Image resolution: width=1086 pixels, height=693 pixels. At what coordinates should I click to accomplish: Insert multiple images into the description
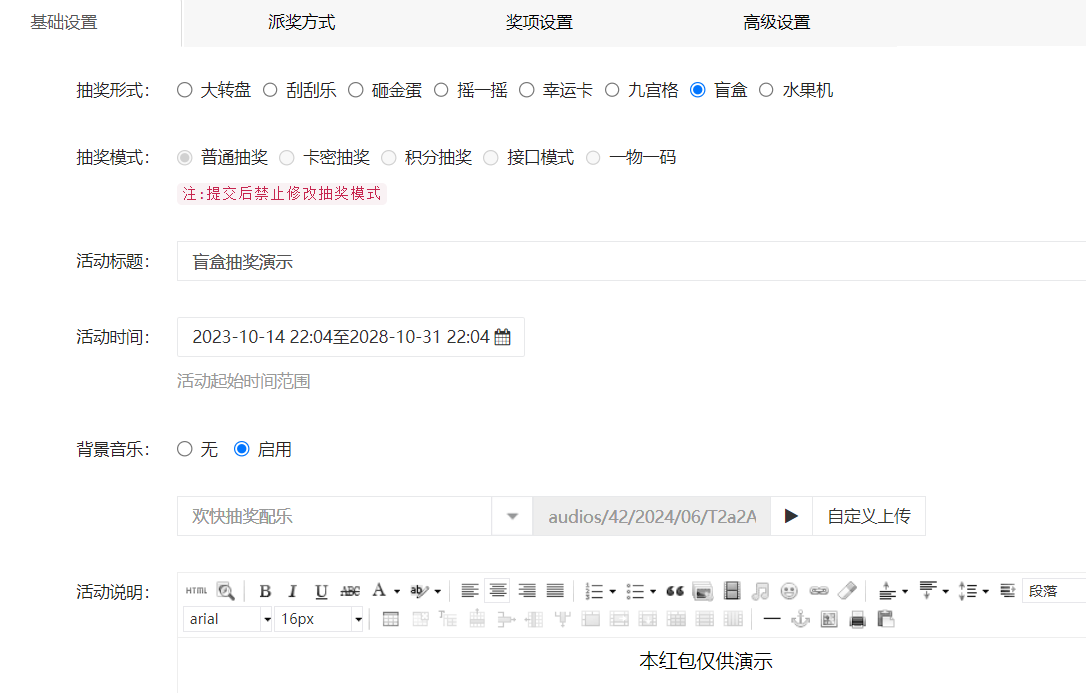(x=703, y=591)
